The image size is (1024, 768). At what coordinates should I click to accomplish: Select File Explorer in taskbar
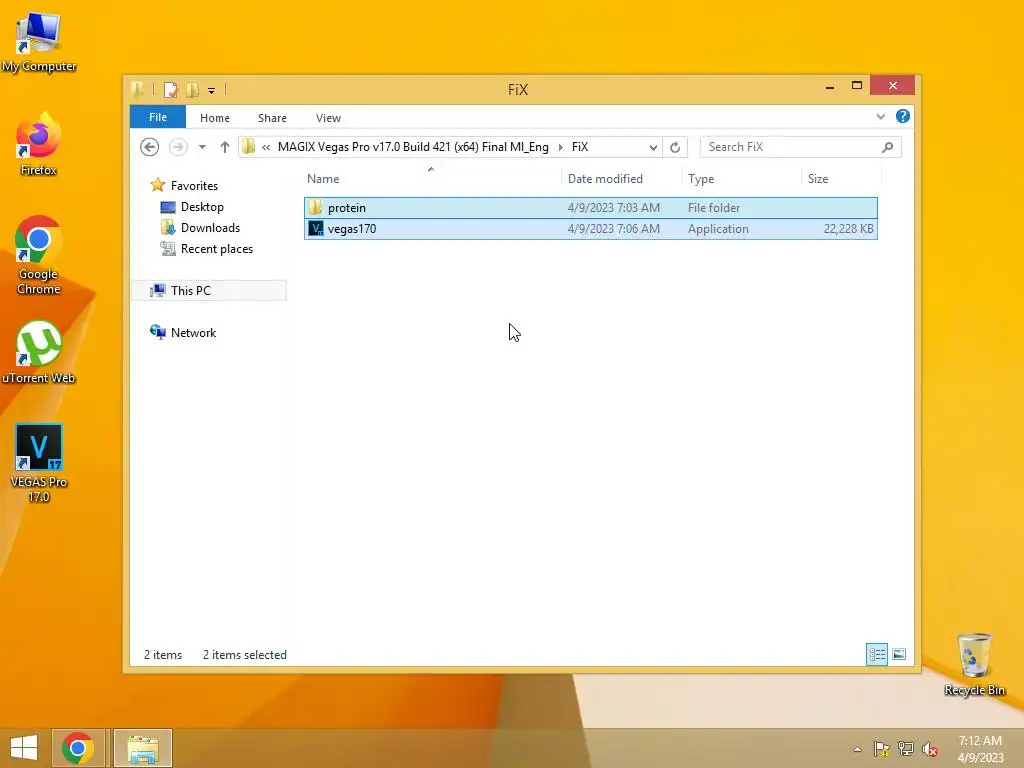pyautogui.click(x=143, y=748)
